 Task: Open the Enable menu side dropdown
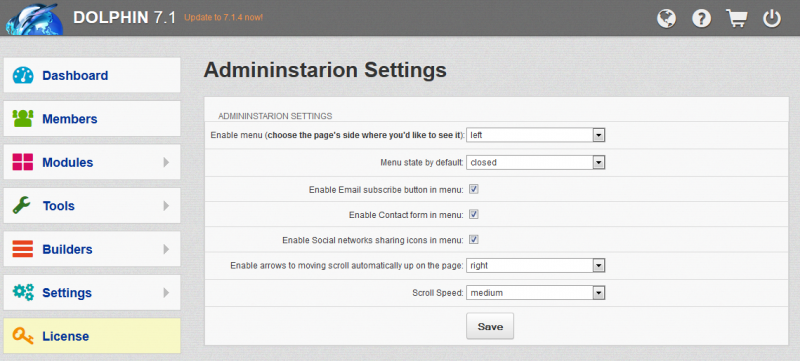click(x=536, y=135)
